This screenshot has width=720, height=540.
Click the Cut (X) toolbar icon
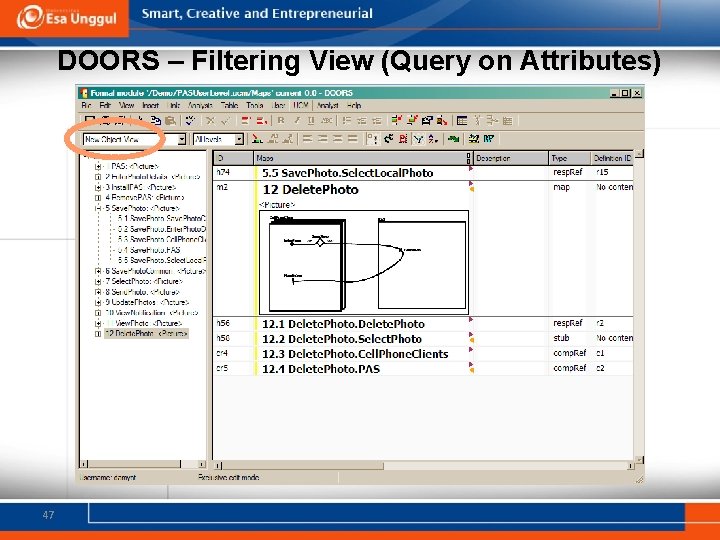coord(210,121)
